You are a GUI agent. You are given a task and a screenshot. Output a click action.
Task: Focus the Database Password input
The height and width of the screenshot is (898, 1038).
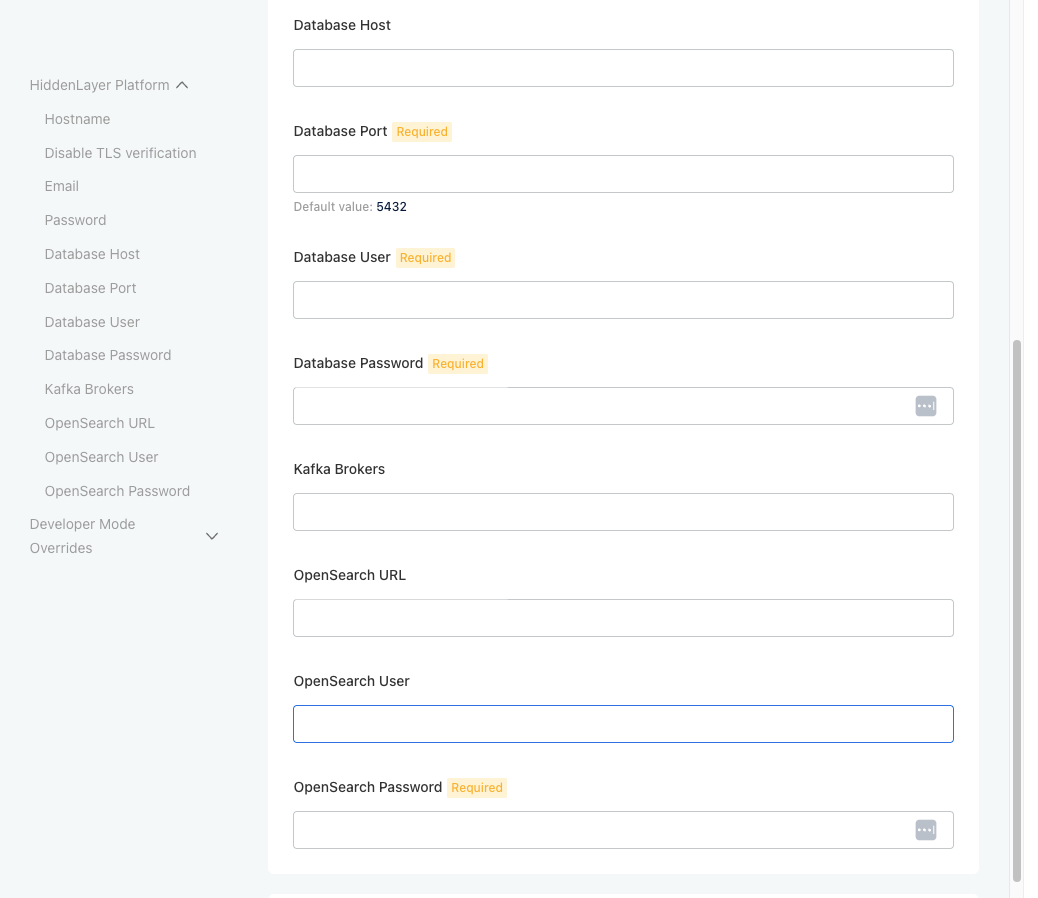(x=600, y=406)
